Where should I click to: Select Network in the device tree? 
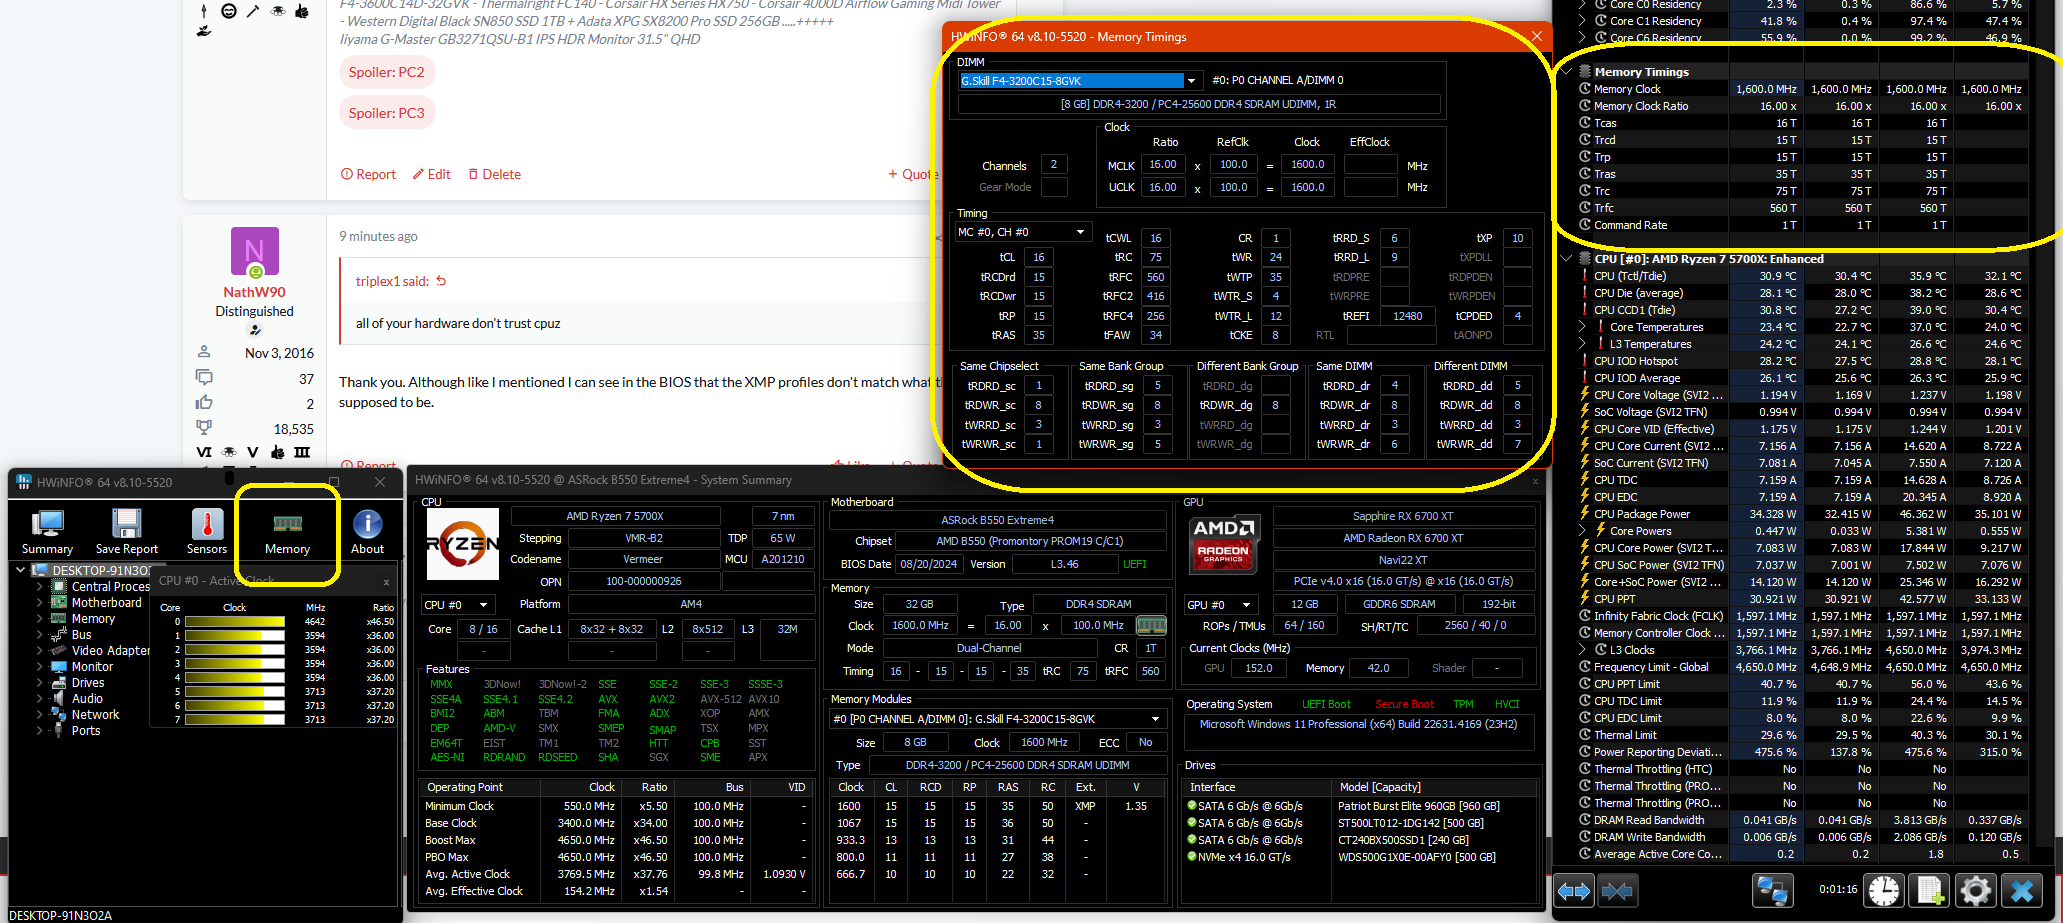click(x=95, y=715)
